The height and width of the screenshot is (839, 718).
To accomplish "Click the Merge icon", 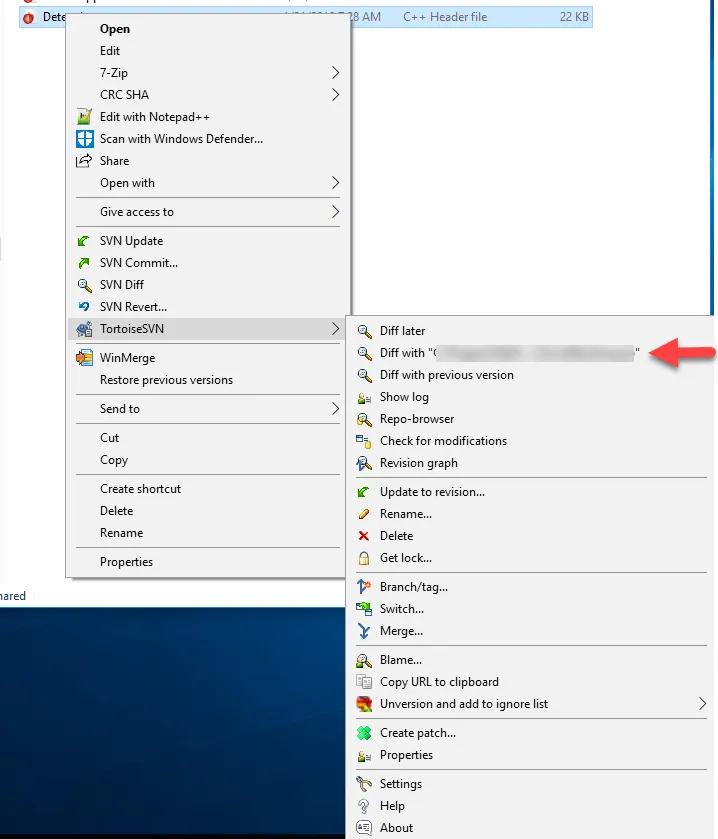I will 364,631.
